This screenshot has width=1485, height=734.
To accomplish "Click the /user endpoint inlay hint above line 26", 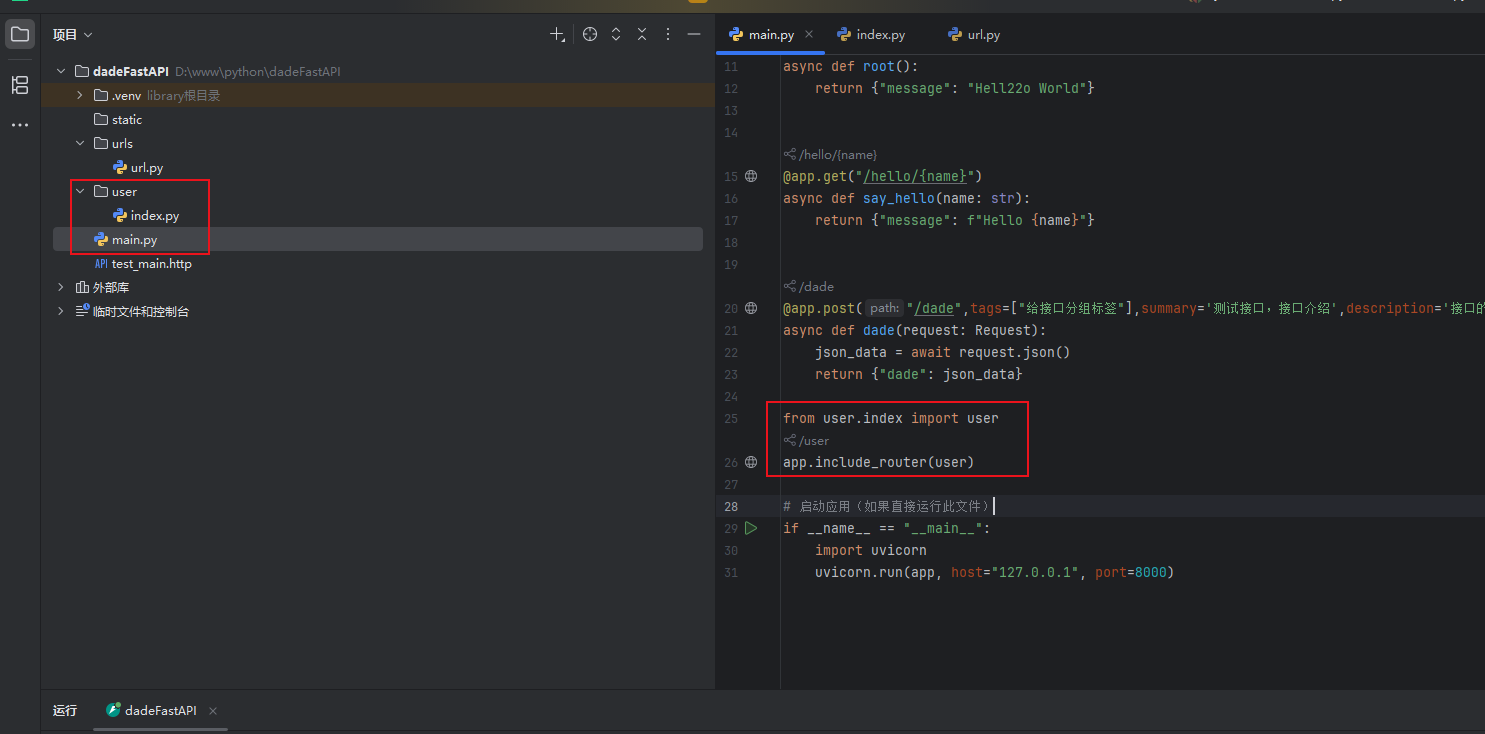I will coord(807,441).
